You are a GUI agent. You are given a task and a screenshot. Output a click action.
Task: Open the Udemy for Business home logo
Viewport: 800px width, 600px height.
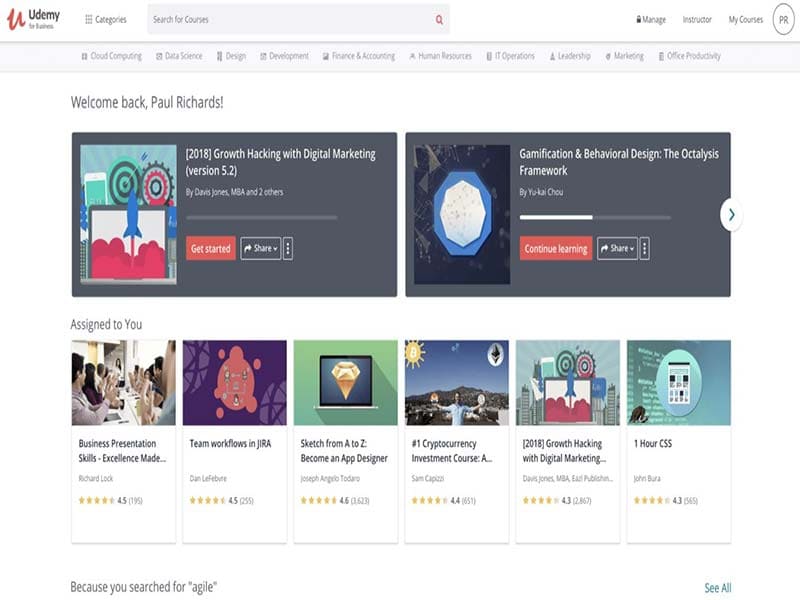[37, 19]
